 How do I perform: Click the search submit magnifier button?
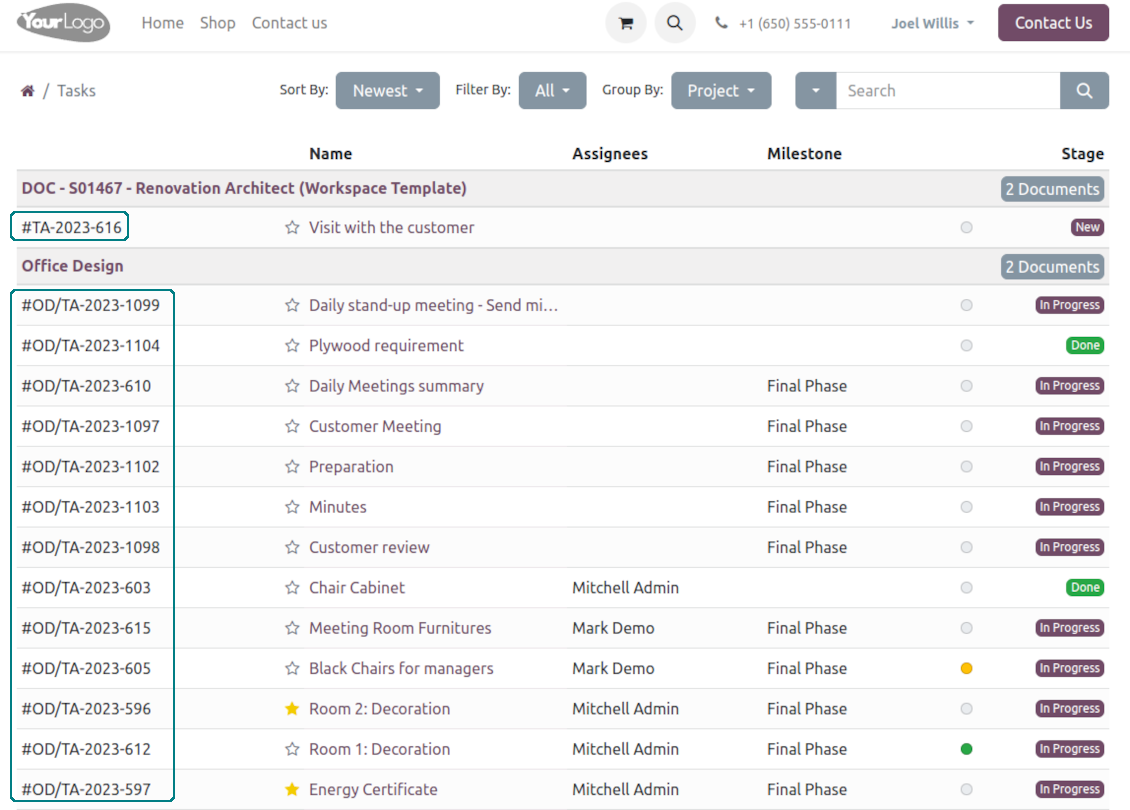[1084, 91]
